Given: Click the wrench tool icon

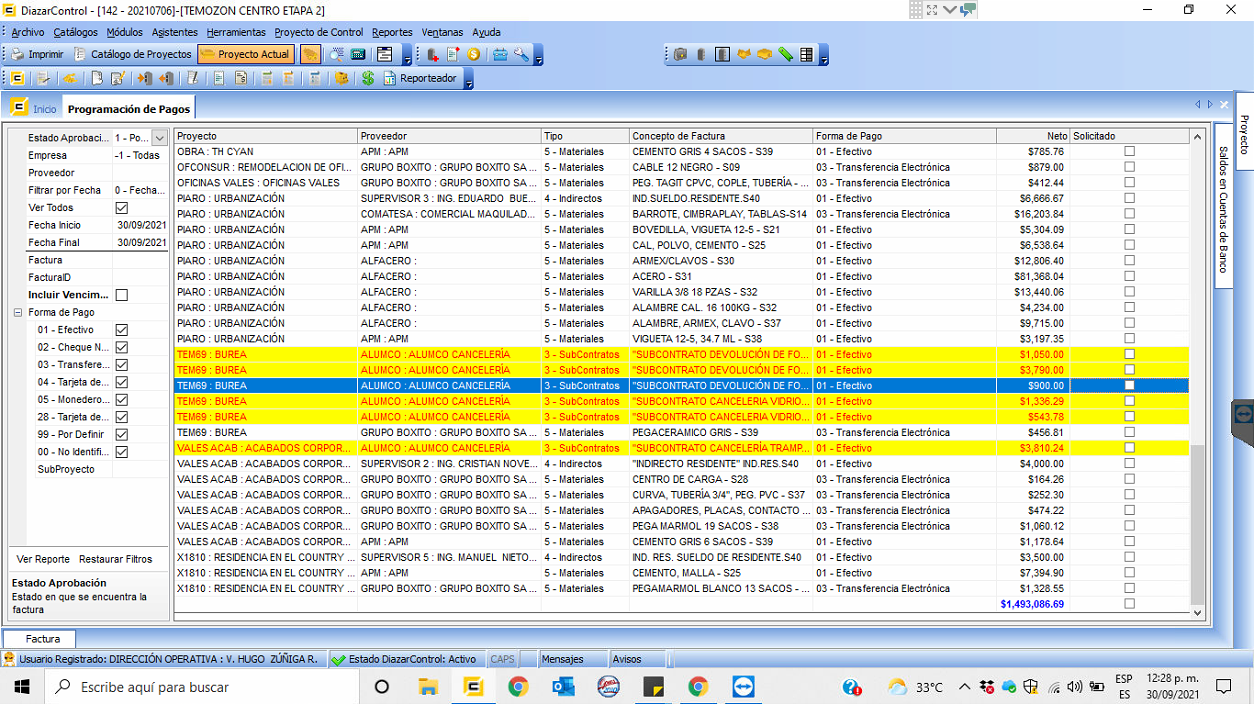Looking at the screenshot, I should pyautogui.click(x=522, y=55).
